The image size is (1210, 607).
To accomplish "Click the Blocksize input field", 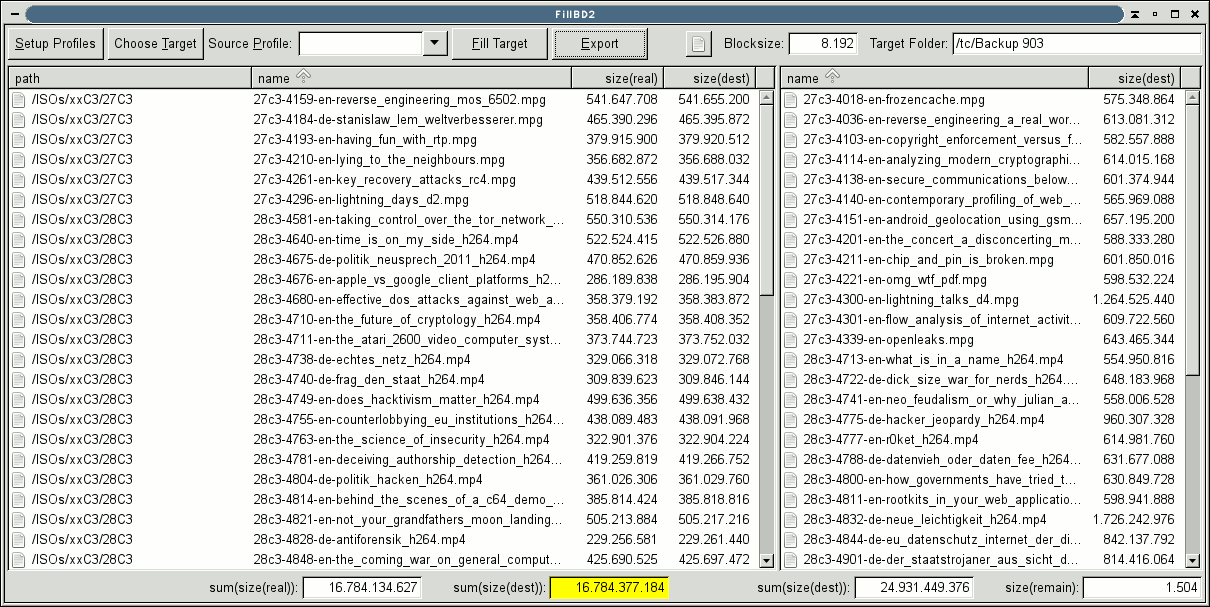I will coord(823,44).
